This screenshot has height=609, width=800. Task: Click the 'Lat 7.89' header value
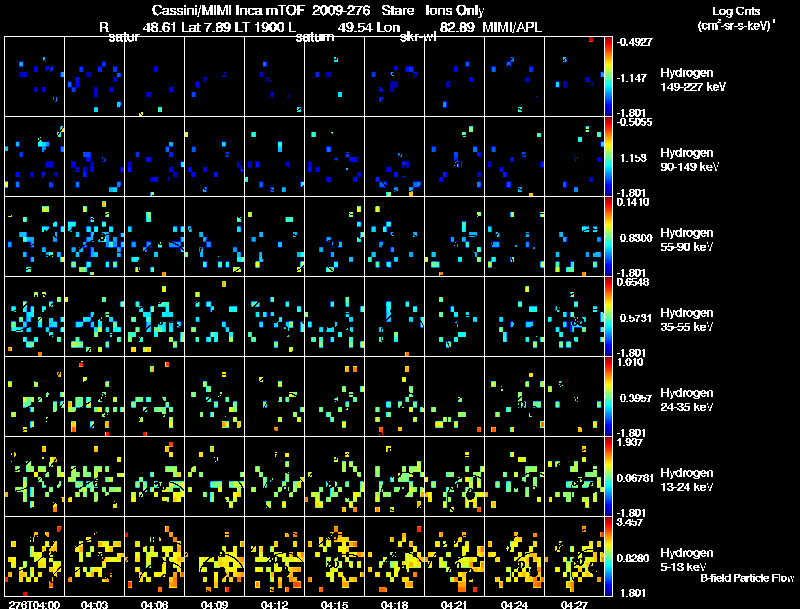click(207, 27)
